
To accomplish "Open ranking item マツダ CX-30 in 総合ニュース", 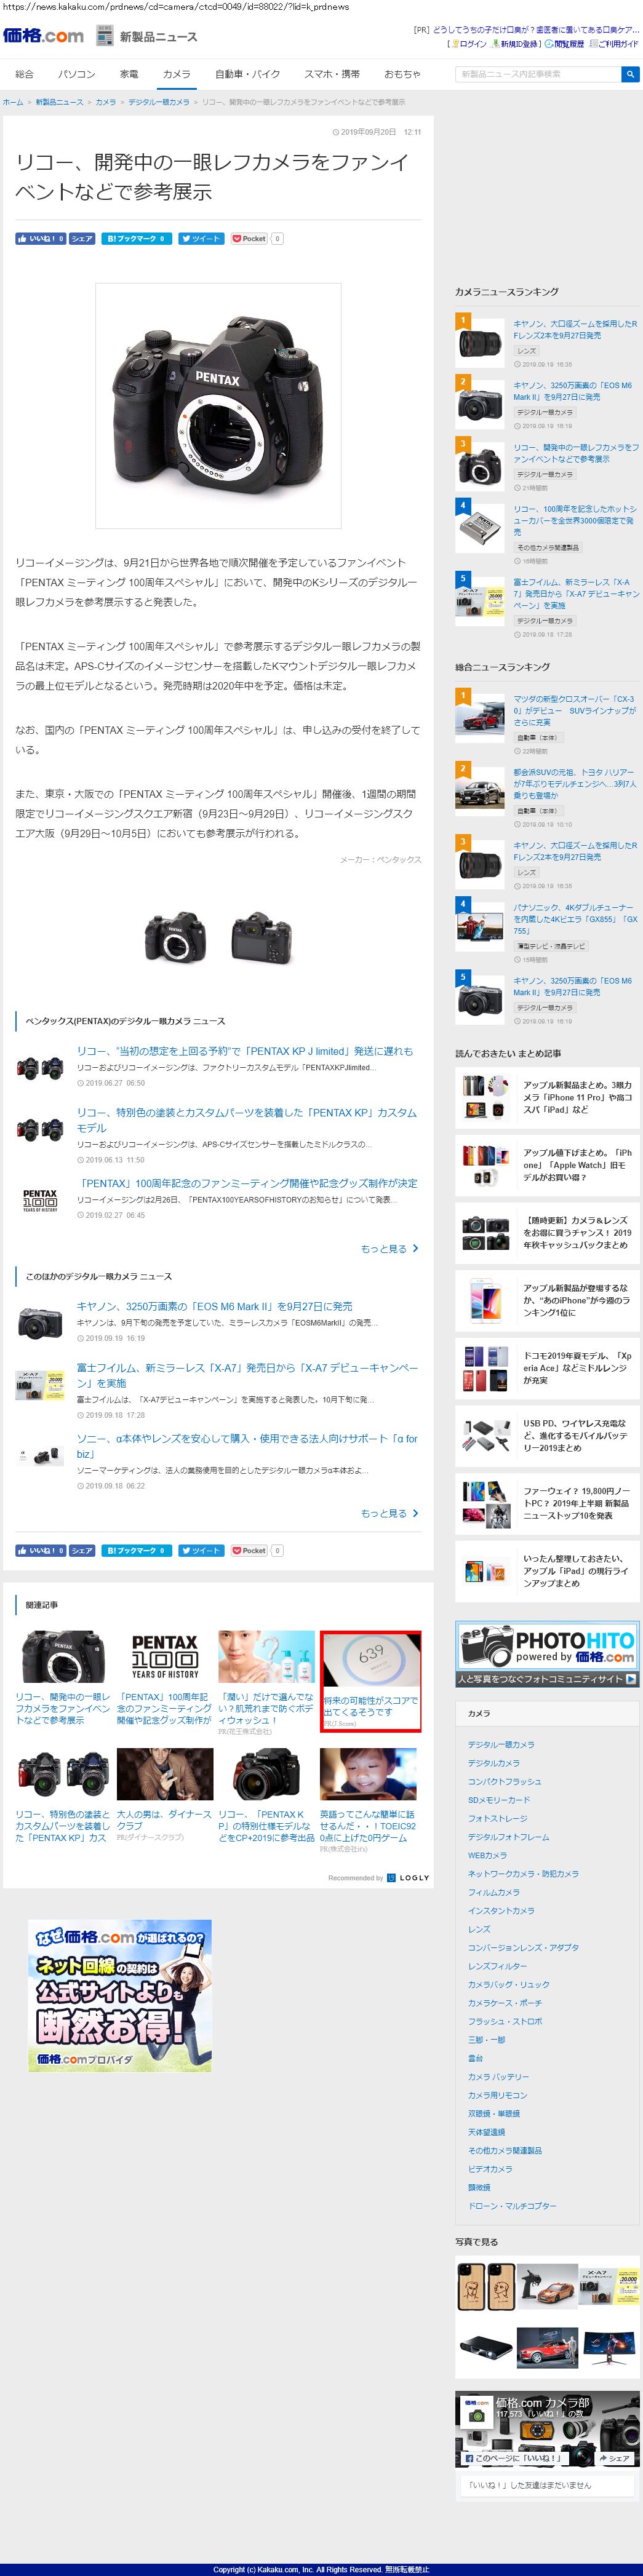I will [574, 711].
